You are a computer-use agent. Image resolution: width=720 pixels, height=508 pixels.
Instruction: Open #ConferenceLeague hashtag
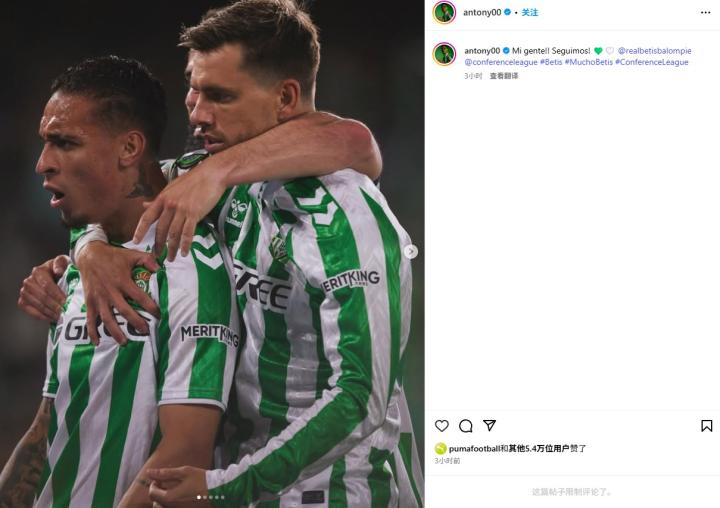point(652,62)
